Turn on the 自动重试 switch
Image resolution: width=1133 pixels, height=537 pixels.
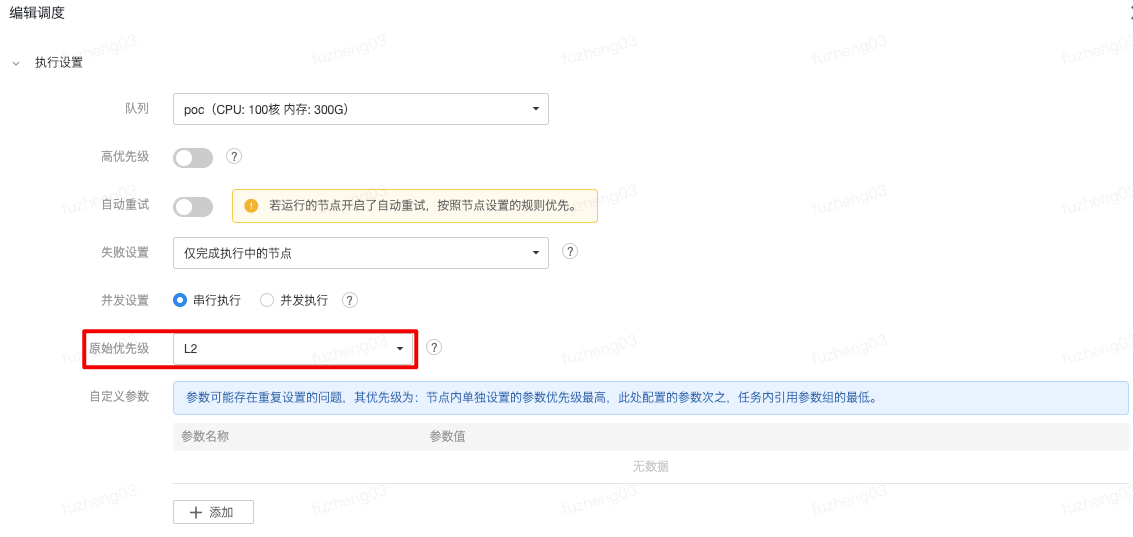click(193, 207)
